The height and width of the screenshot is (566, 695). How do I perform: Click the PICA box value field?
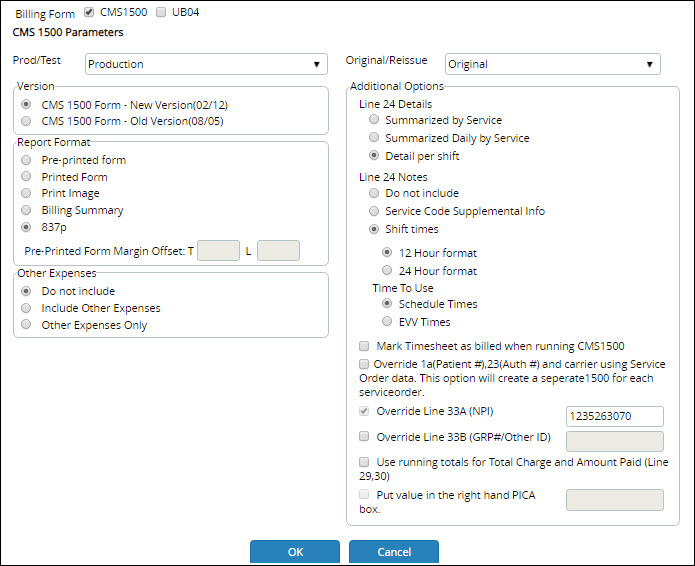[615, 500]
